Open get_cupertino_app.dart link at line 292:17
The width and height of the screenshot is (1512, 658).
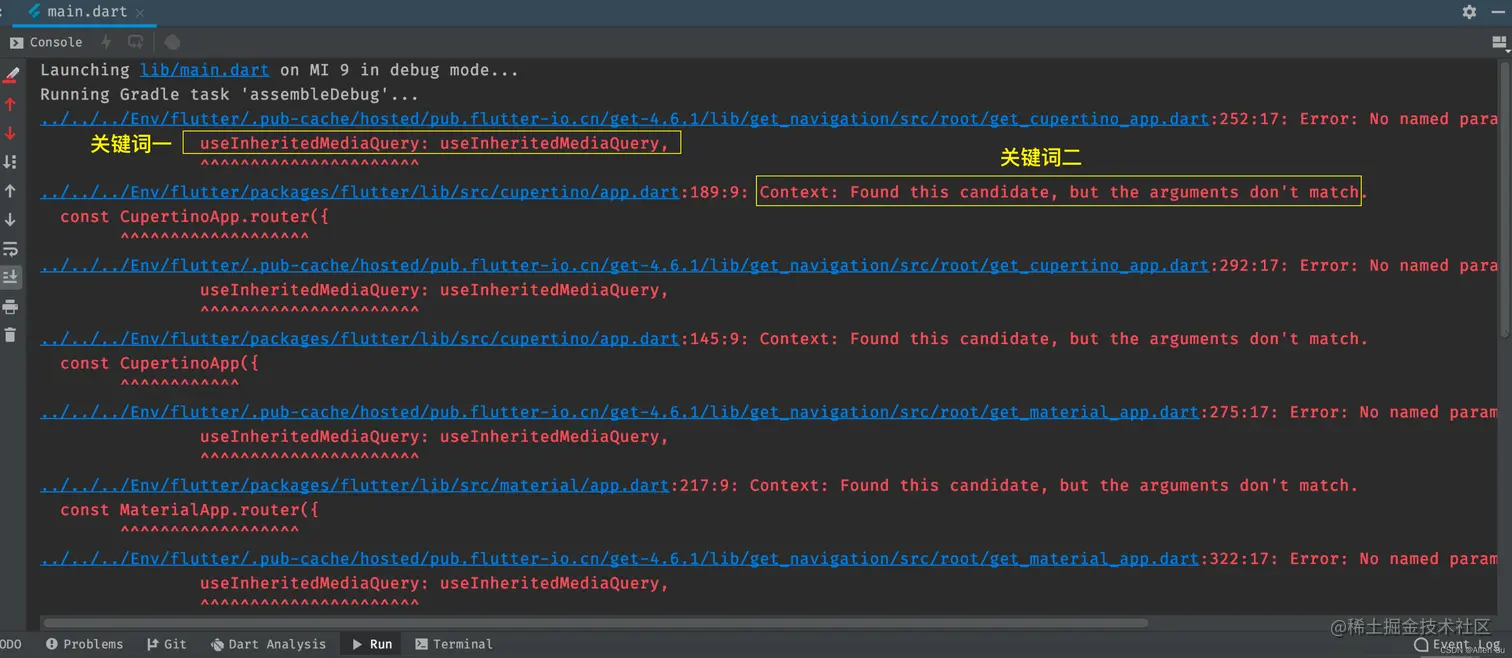[x=625, y=266]
